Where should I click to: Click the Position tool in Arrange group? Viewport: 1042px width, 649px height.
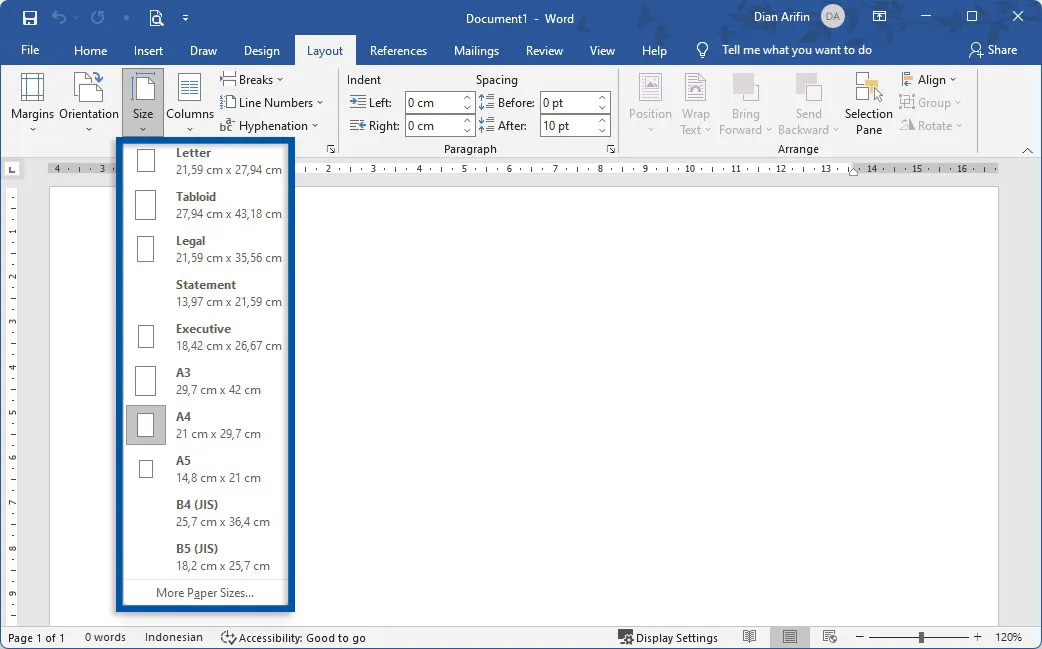(x=650, y=100)
